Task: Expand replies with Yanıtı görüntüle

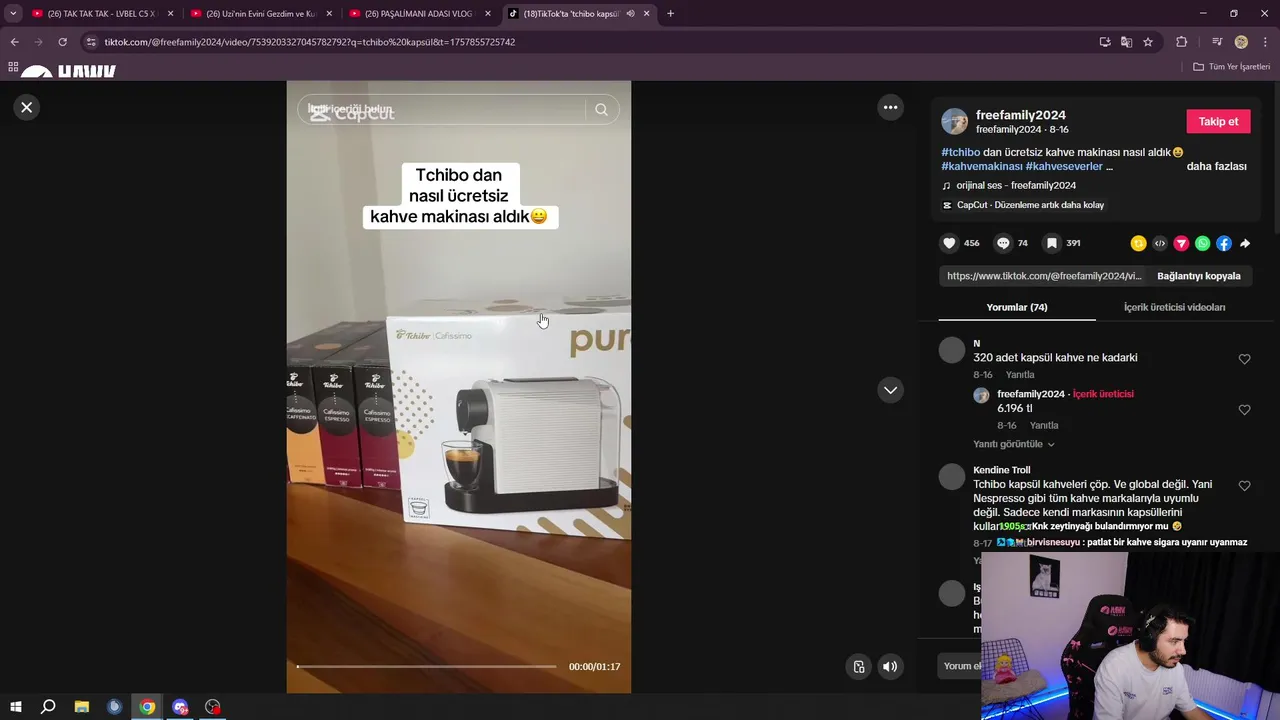Action: [x=1013, y=444]
